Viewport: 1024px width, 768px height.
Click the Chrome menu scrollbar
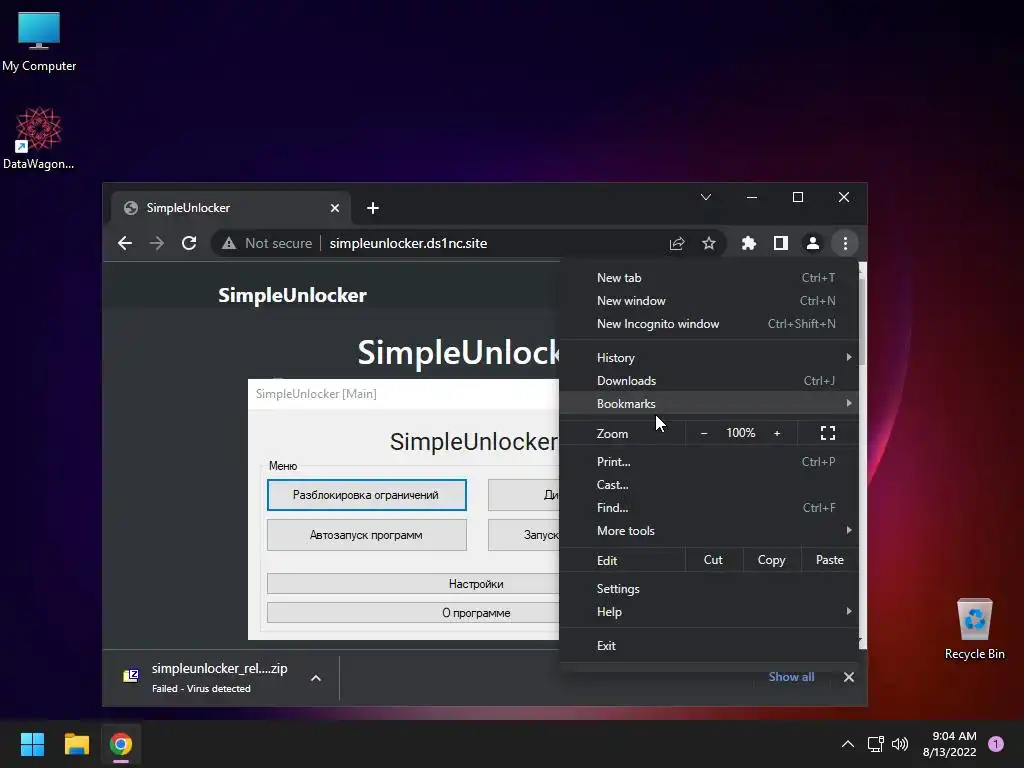click(863, 322)
